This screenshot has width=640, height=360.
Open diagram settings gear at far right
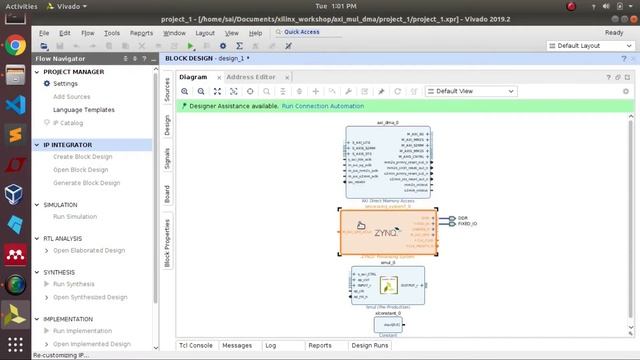(626, 91)
